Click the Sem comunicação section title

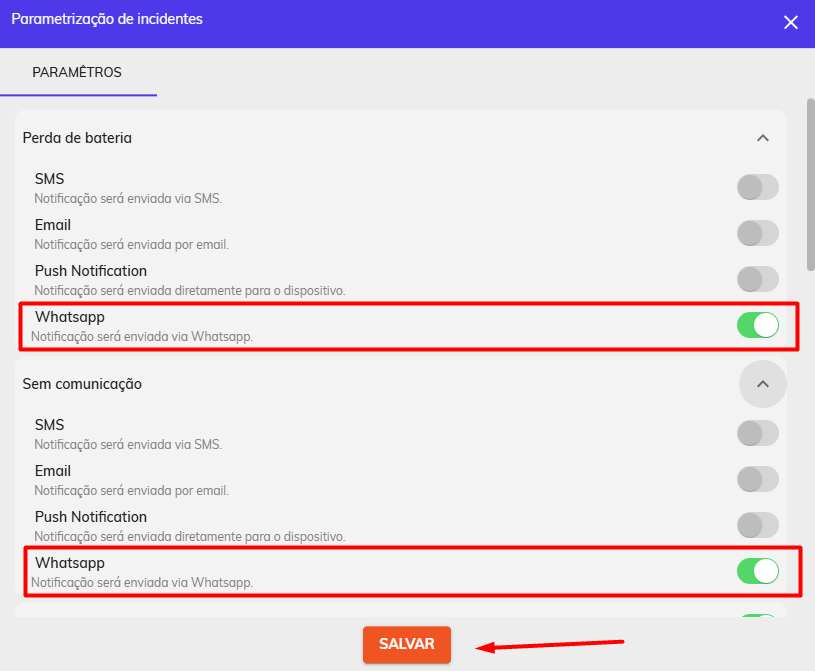point(82,384)
